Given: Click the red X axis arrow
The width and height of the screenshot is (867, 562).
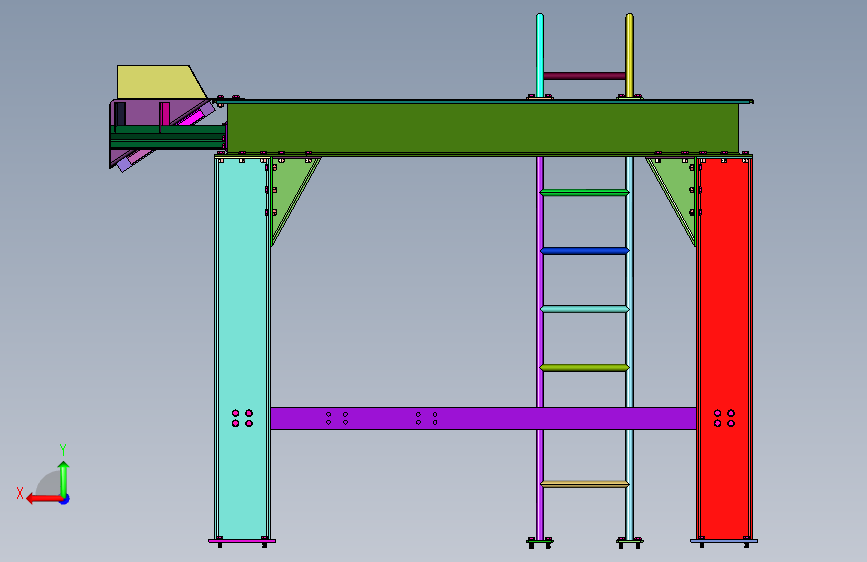Looking at the screenshot, I should click(45, 499).
